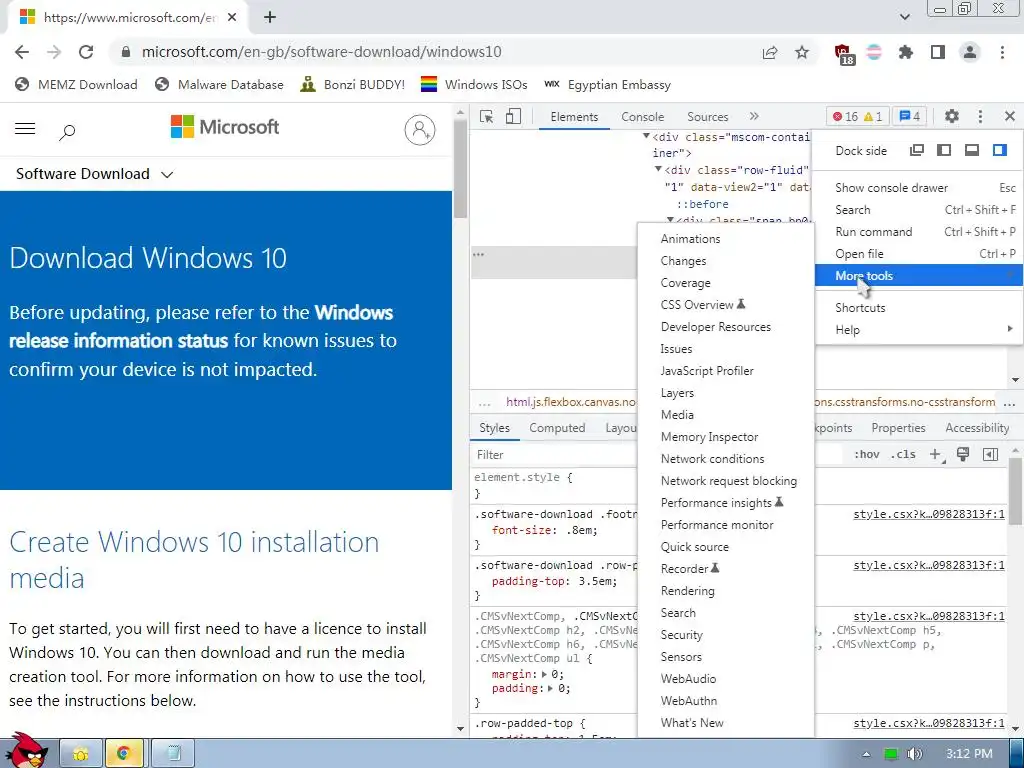Click the Chrome profile avatar
1024x768 pixels.
pyautogui.click(x=970, y=52)
